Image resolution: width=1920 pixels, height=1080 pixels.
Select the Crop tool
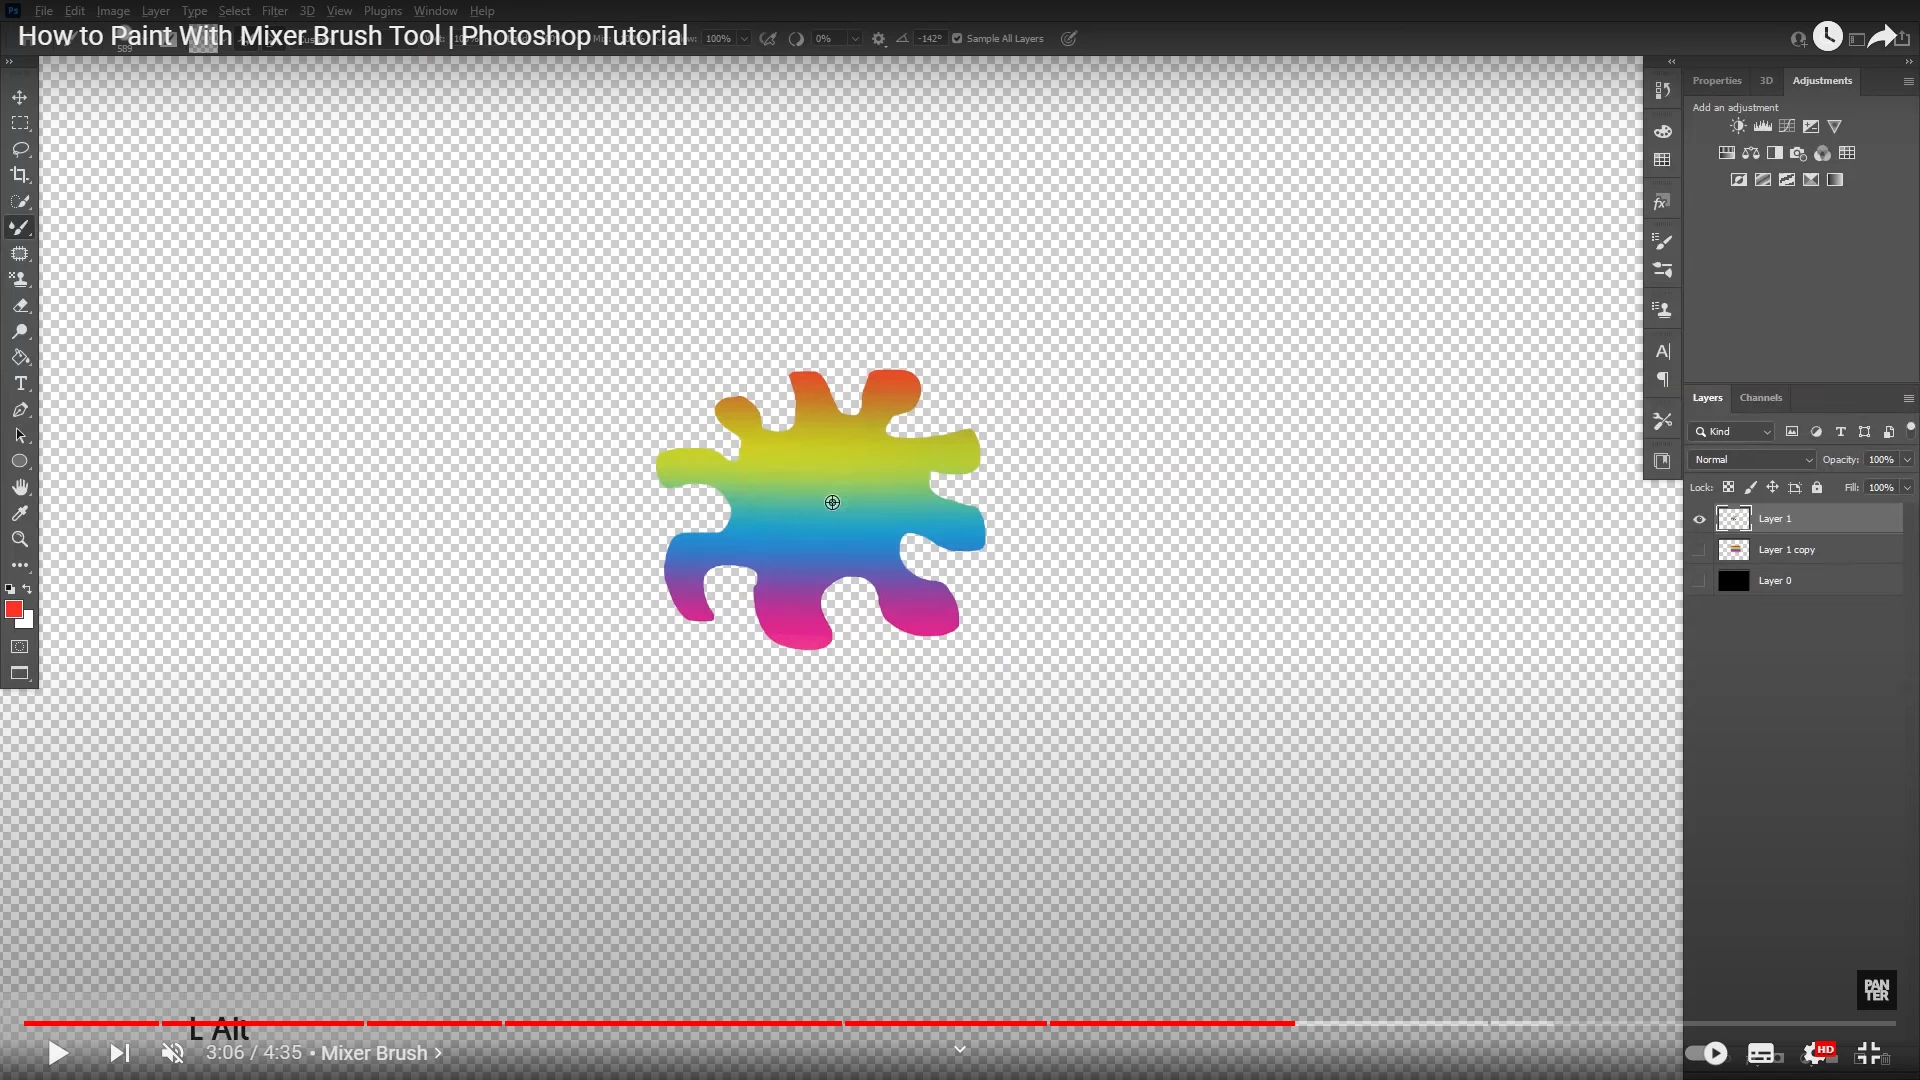[x=19, y=175]
